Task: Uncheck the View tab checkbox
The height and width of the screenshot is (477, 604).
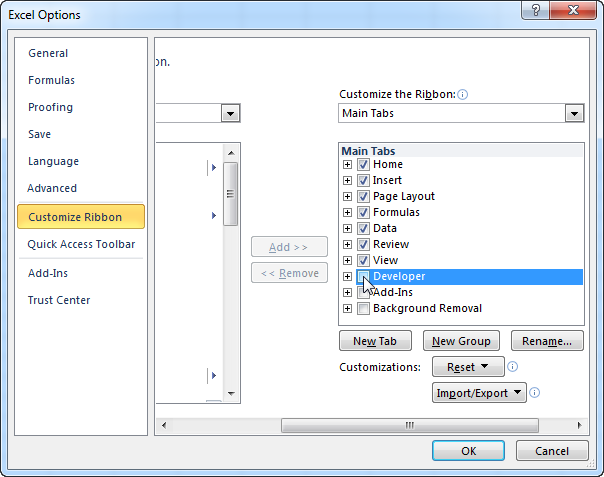Action: [363, 260]
